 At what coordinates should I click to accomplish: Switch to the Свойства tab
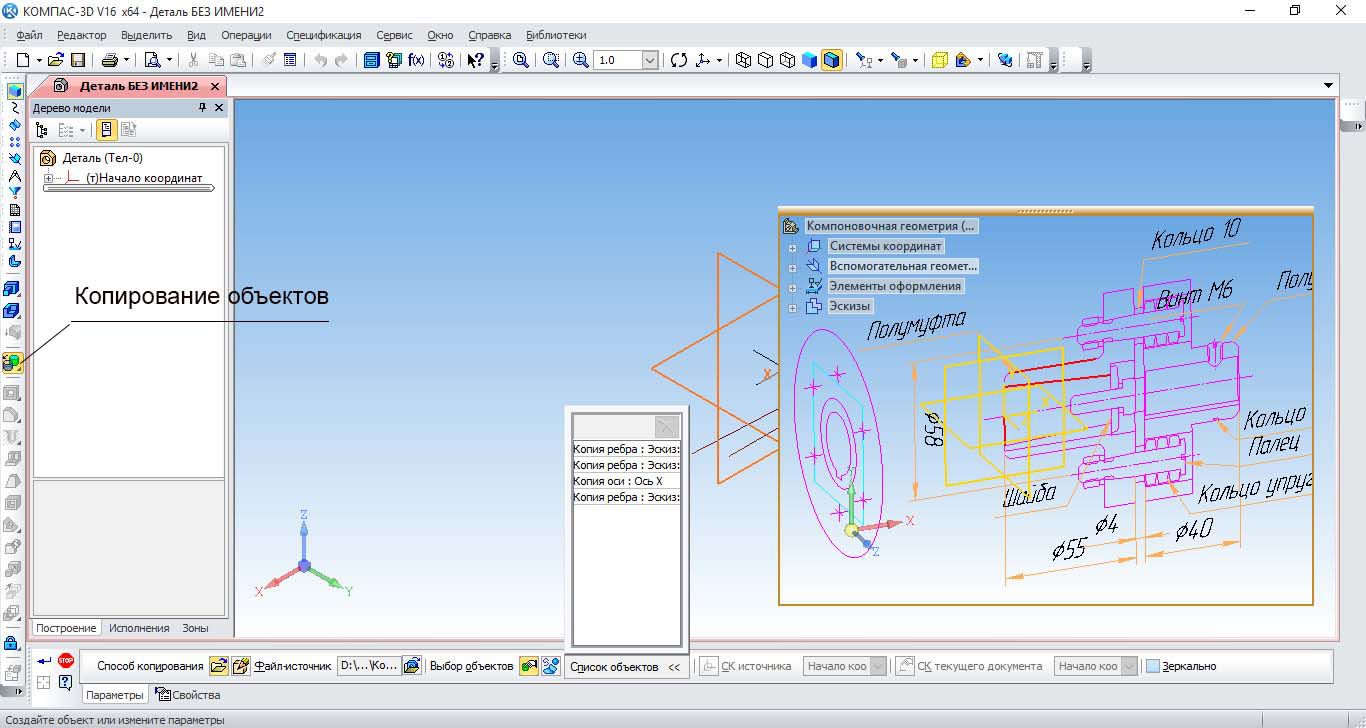pyautogui.click(x=187, y=695)
